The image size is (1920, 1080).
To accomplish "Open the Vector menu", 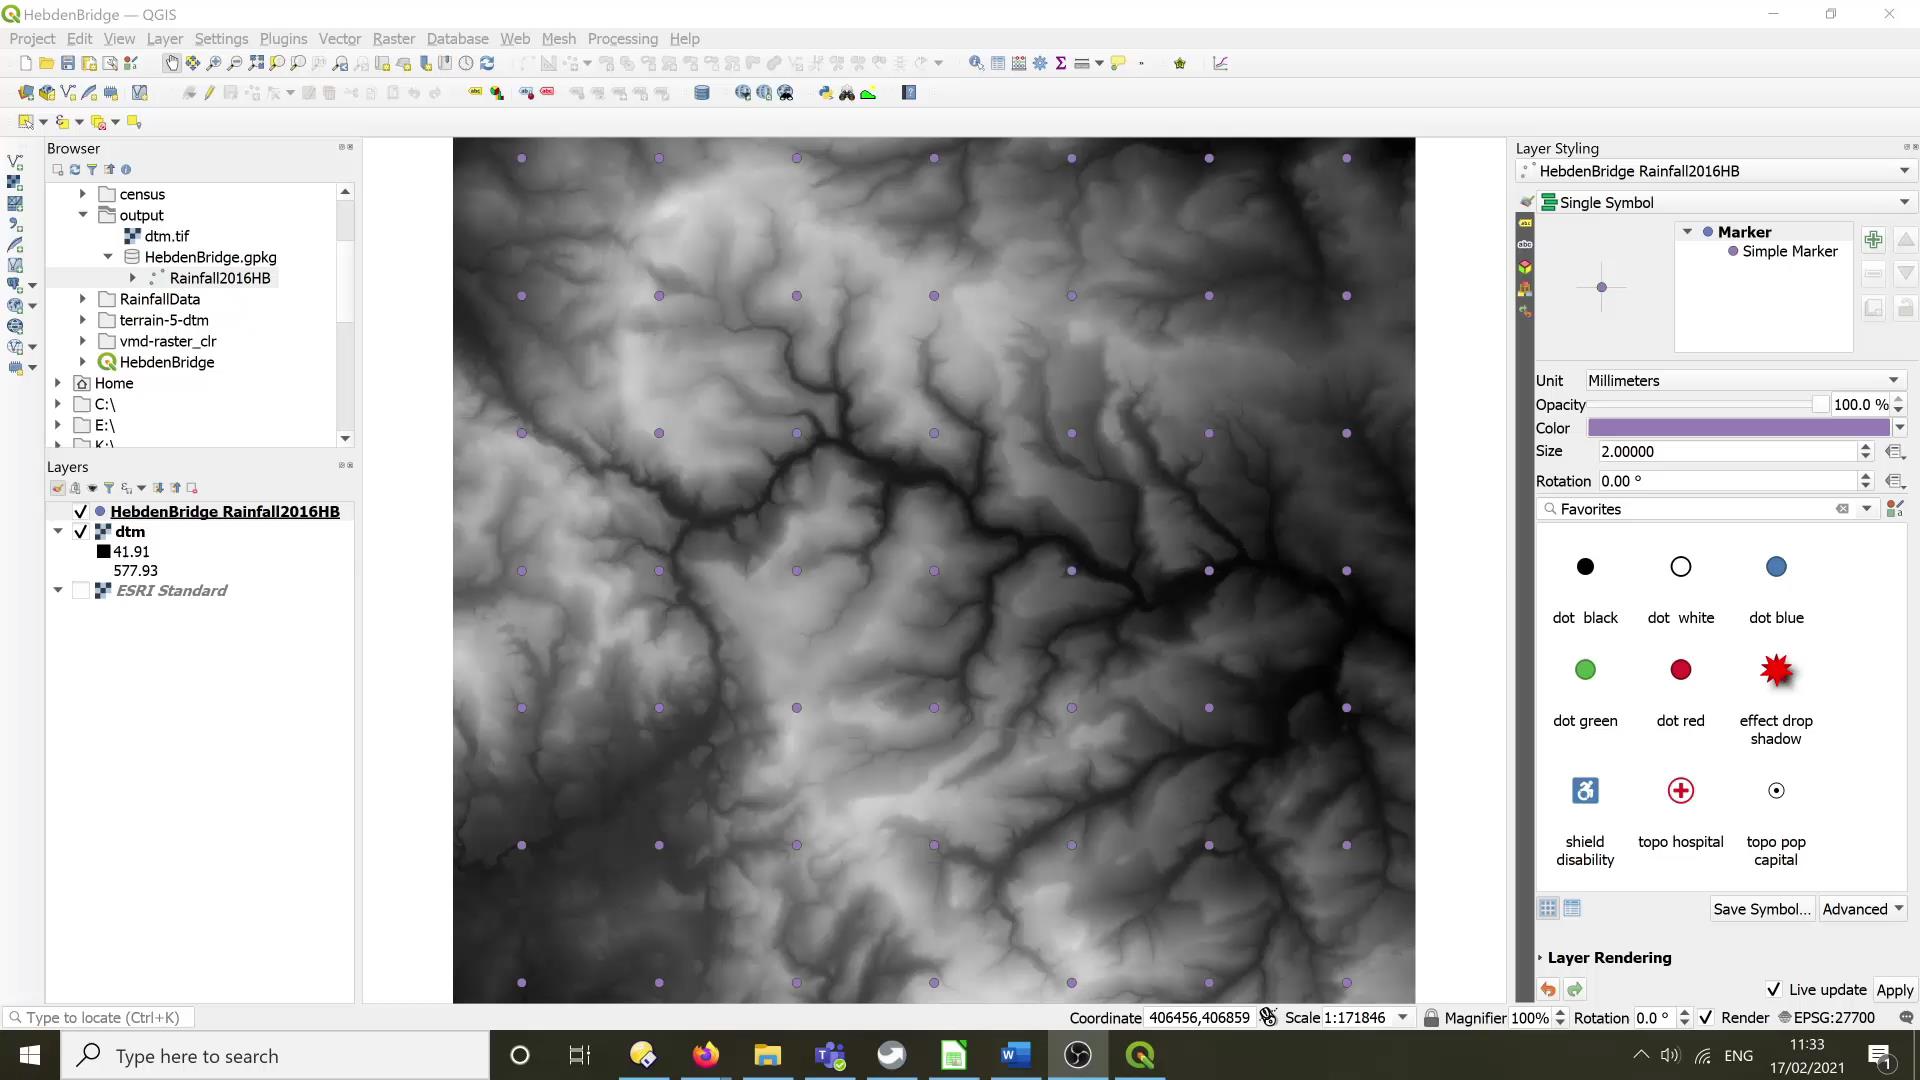I will pos(339,37).
